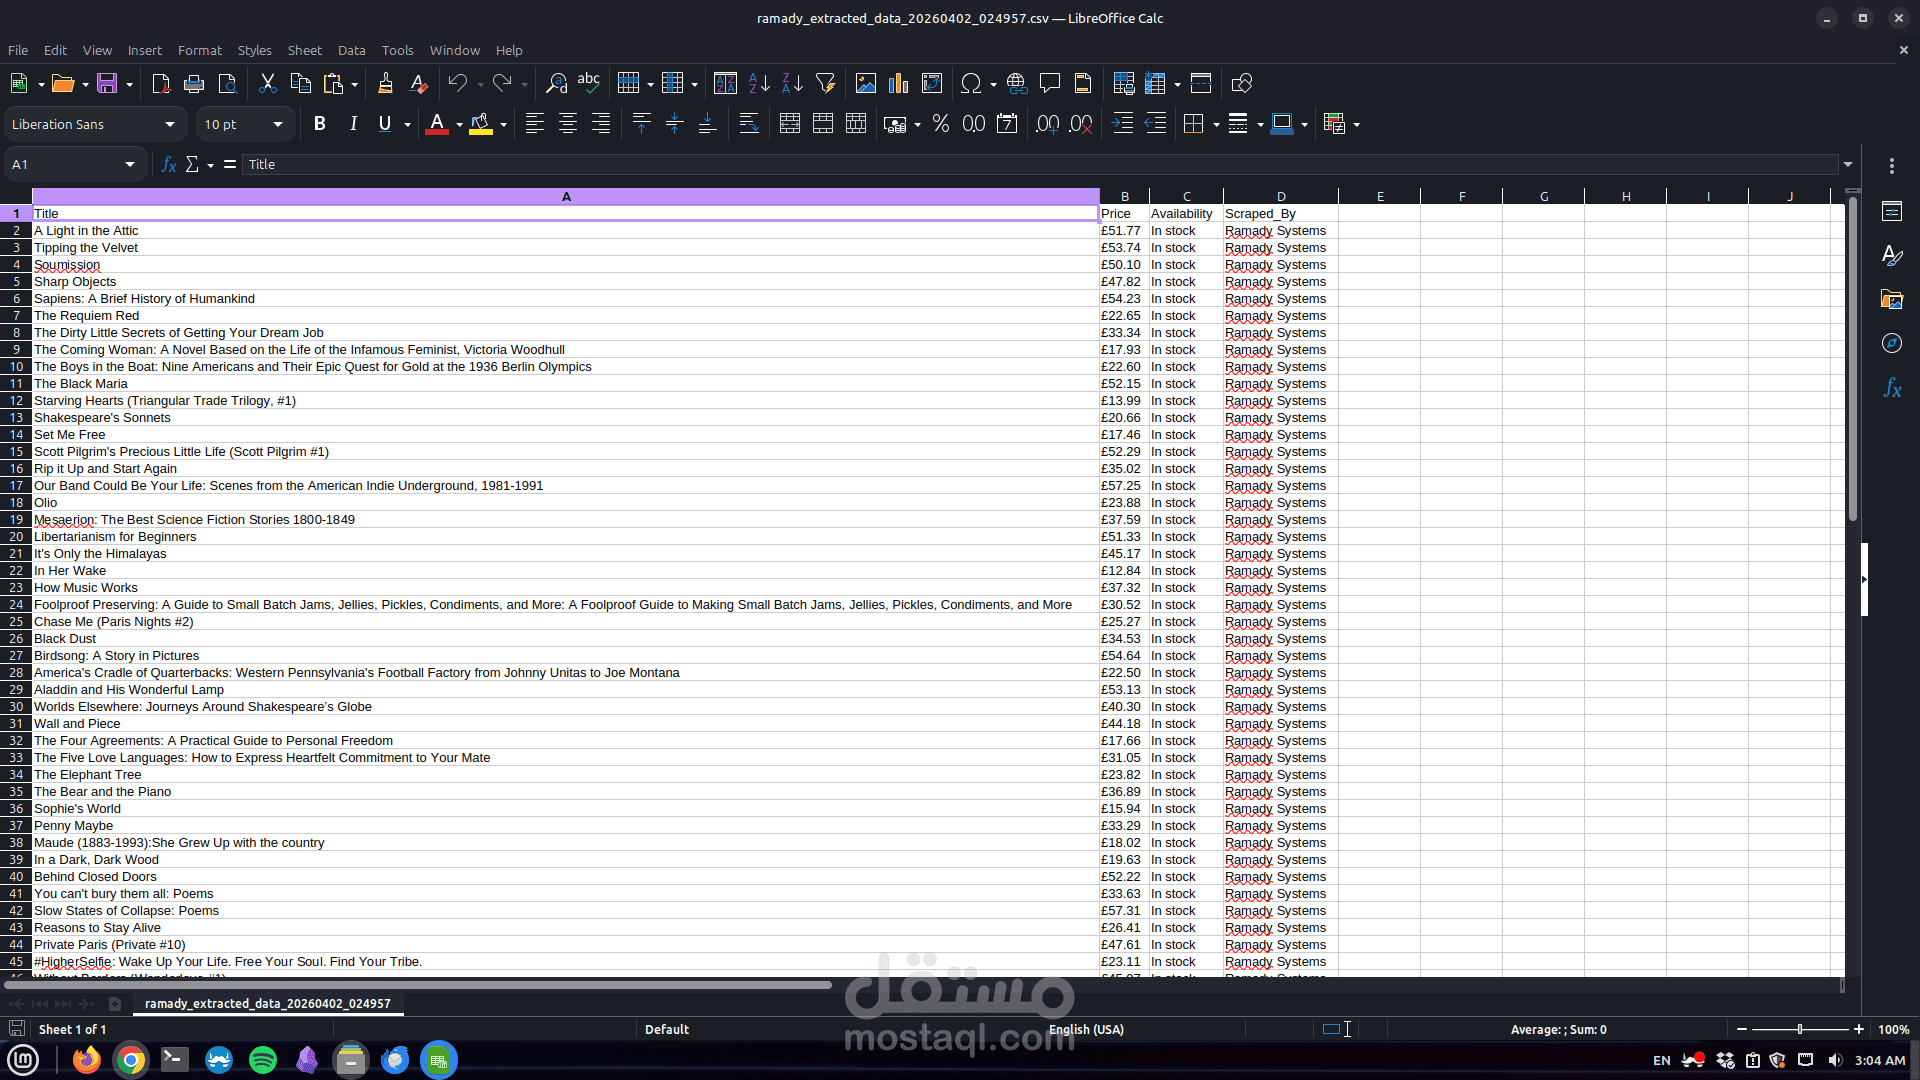Expand the Name Box A1 dropdown
Viewport: 1920px width, 1080px height.
pos(130,165)
